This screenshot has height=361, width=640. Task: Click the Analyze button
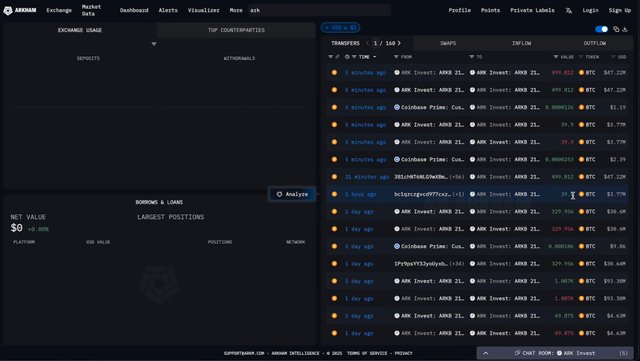click(x=292, y=194)
